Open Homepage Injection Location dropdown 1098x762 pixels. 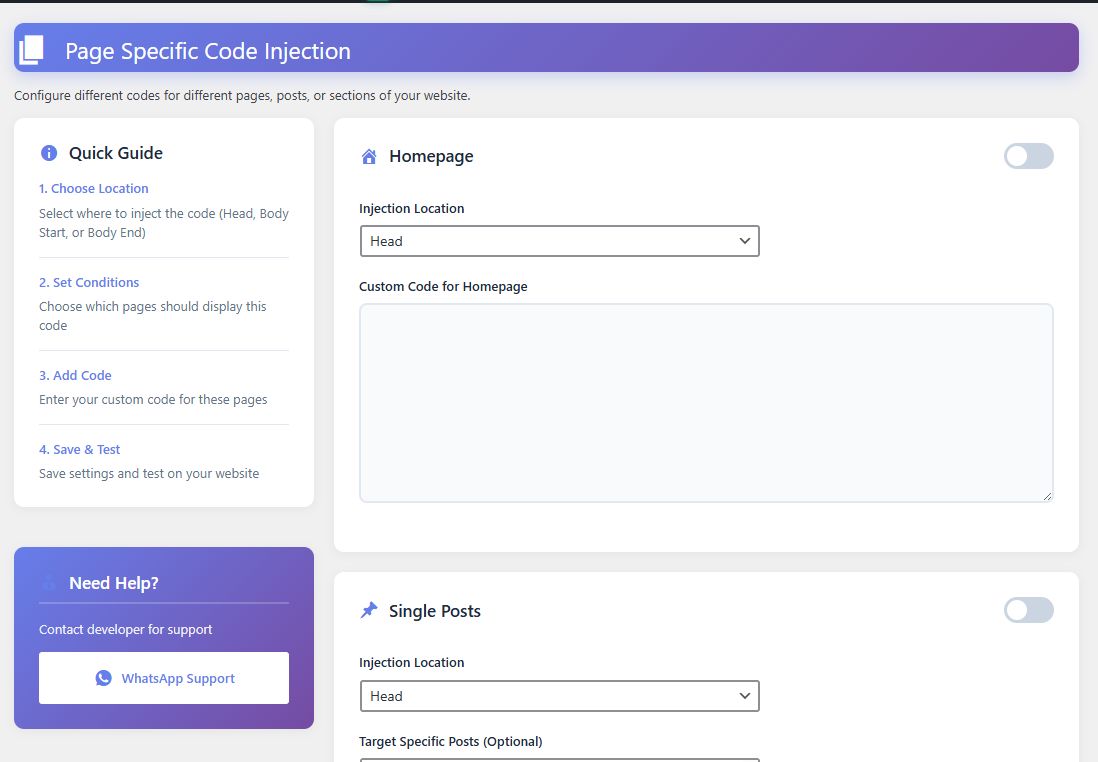pyautogui.click(x=559, y=241)
